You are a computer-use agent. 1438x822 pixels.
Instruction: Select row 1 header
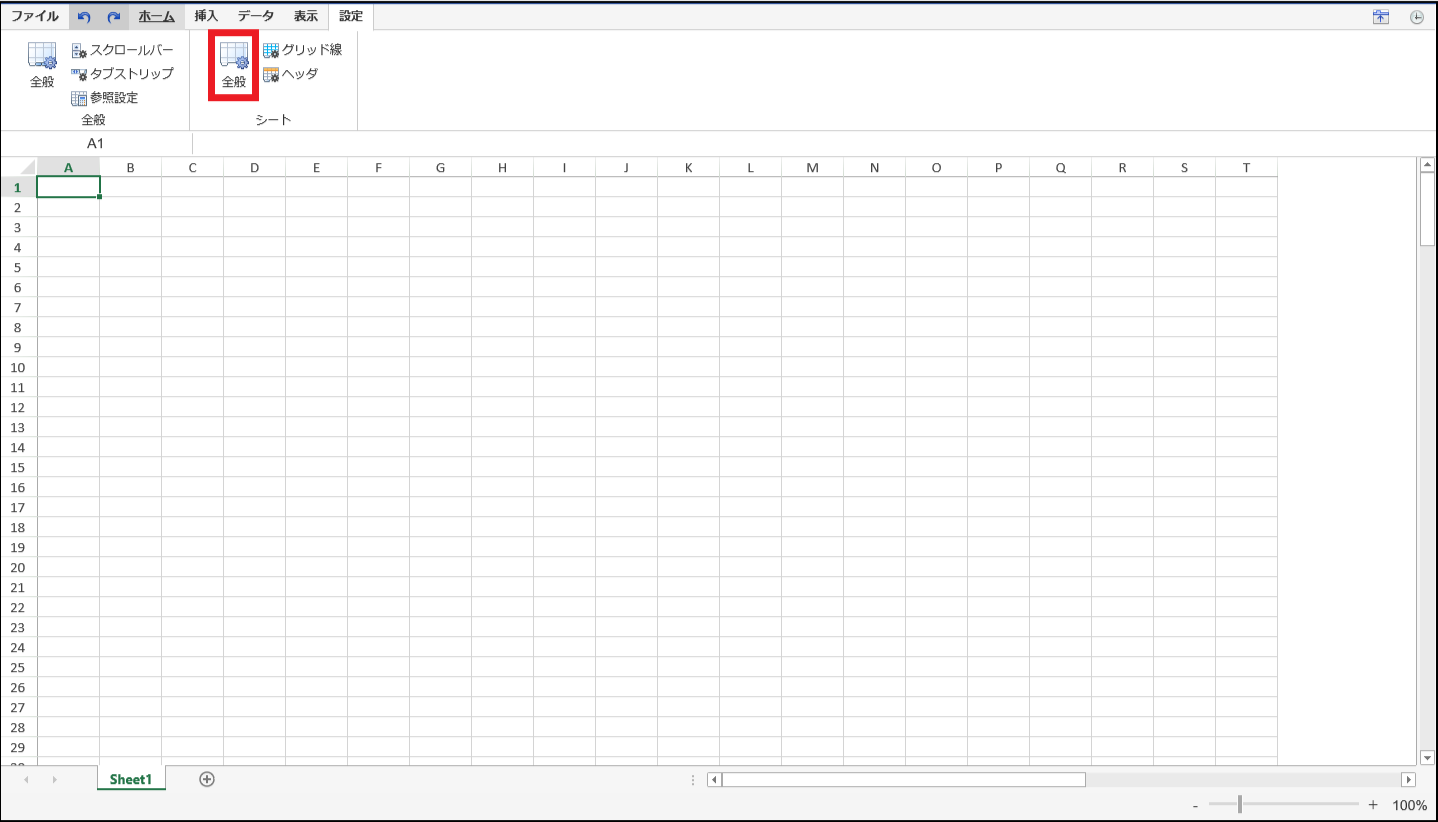pyautogui.click(x=19, y=187)
